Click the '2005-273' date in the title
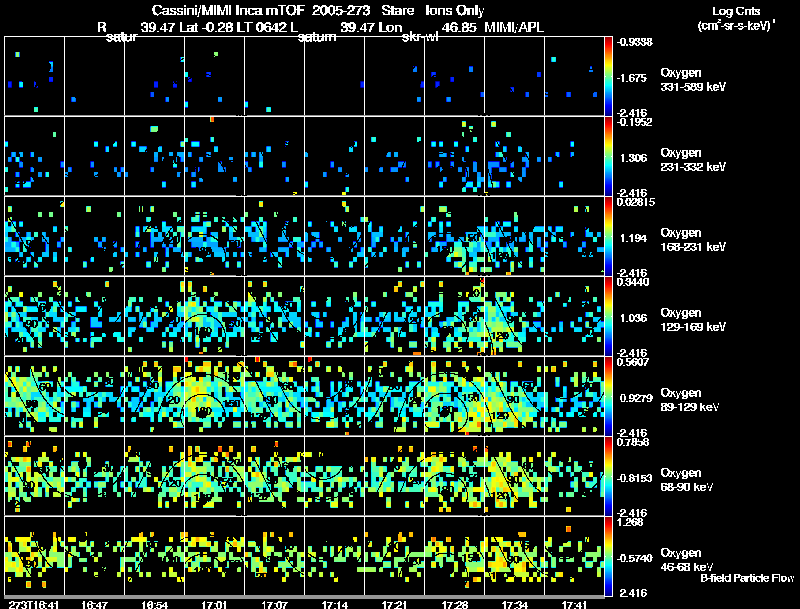Screen dimensions: 800x609 tap(341, 10)
